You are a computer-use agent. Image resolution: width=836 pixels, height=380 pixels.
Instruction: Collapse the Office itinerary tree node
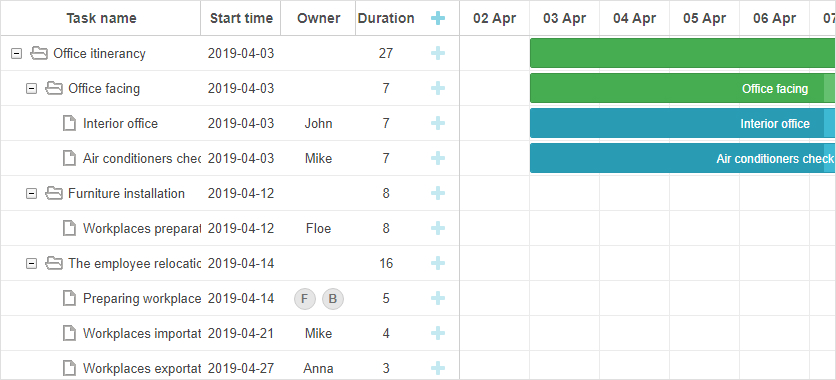[x=17, y=53]
